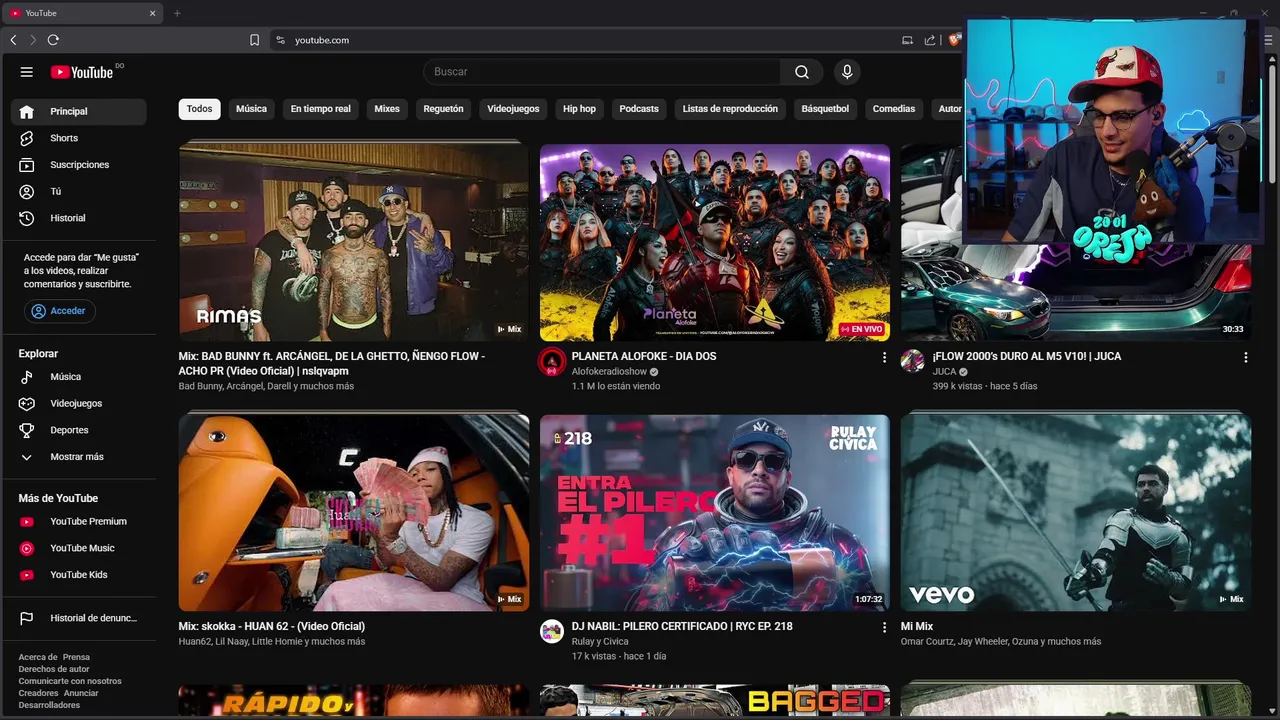Open the Desarrolladores footer link
Image resolution: width=1280 pixels, height=720 pixels.
coord(49,705)
